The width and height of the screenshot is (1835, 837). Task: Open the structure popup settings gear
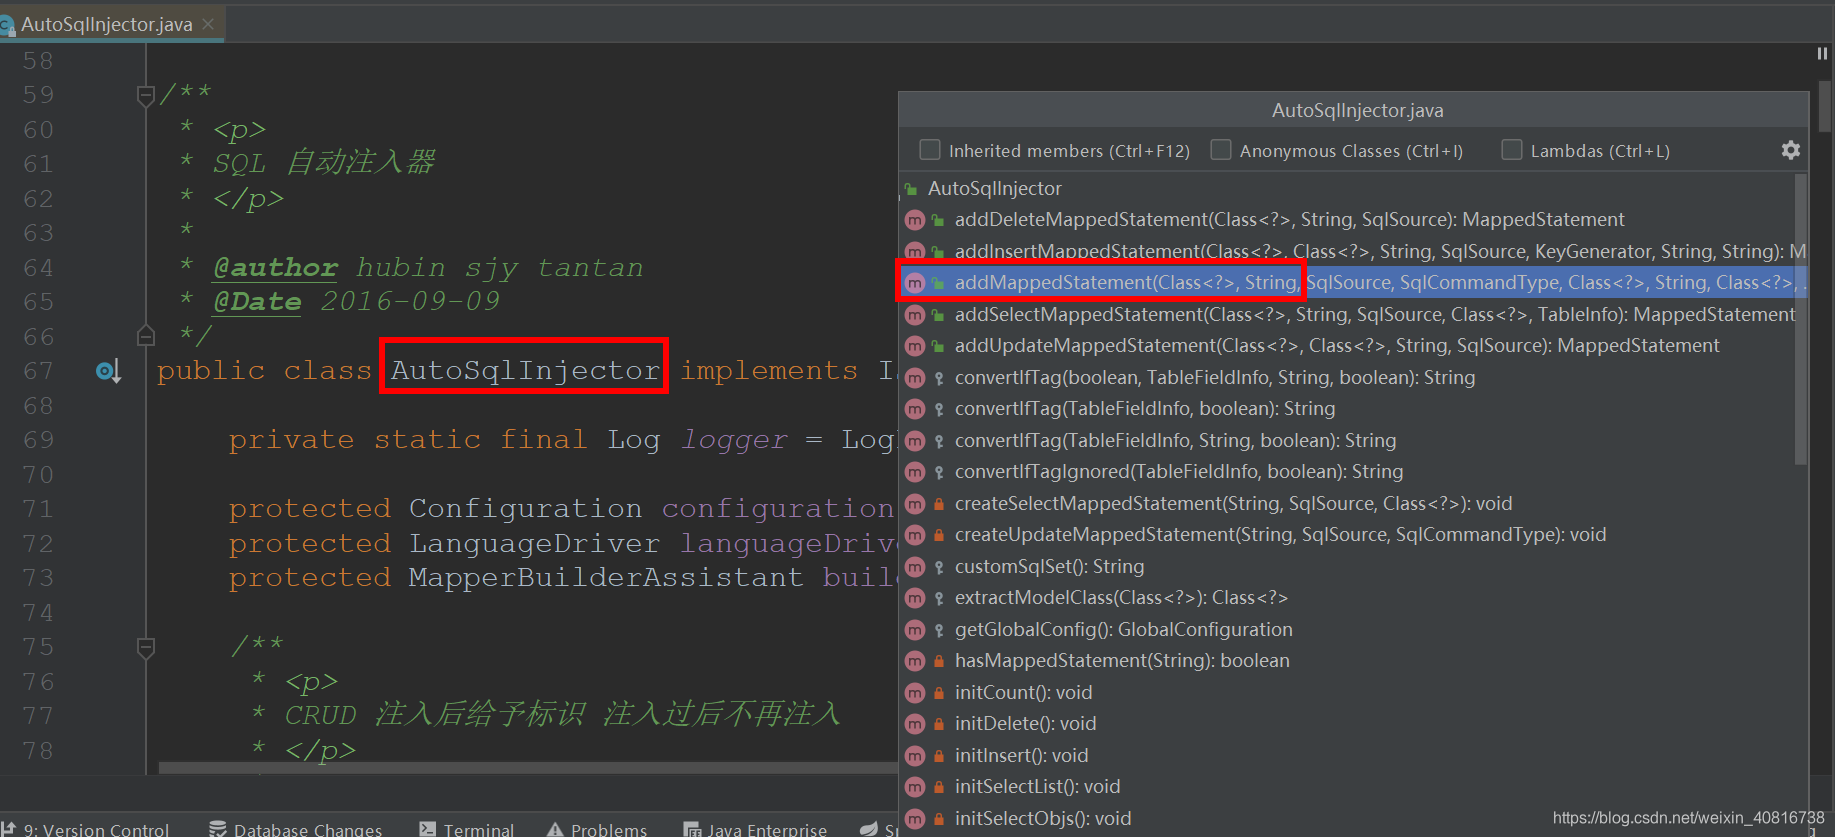point(1790,150)
